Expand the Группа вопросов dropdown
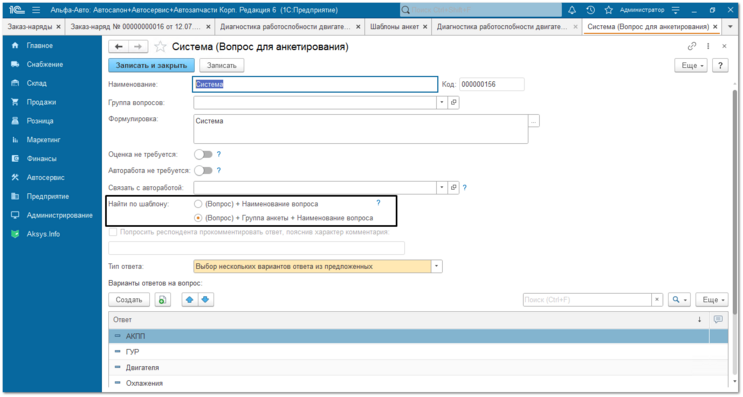The height and width of the screenshot is (397, 743). (442, 102)
